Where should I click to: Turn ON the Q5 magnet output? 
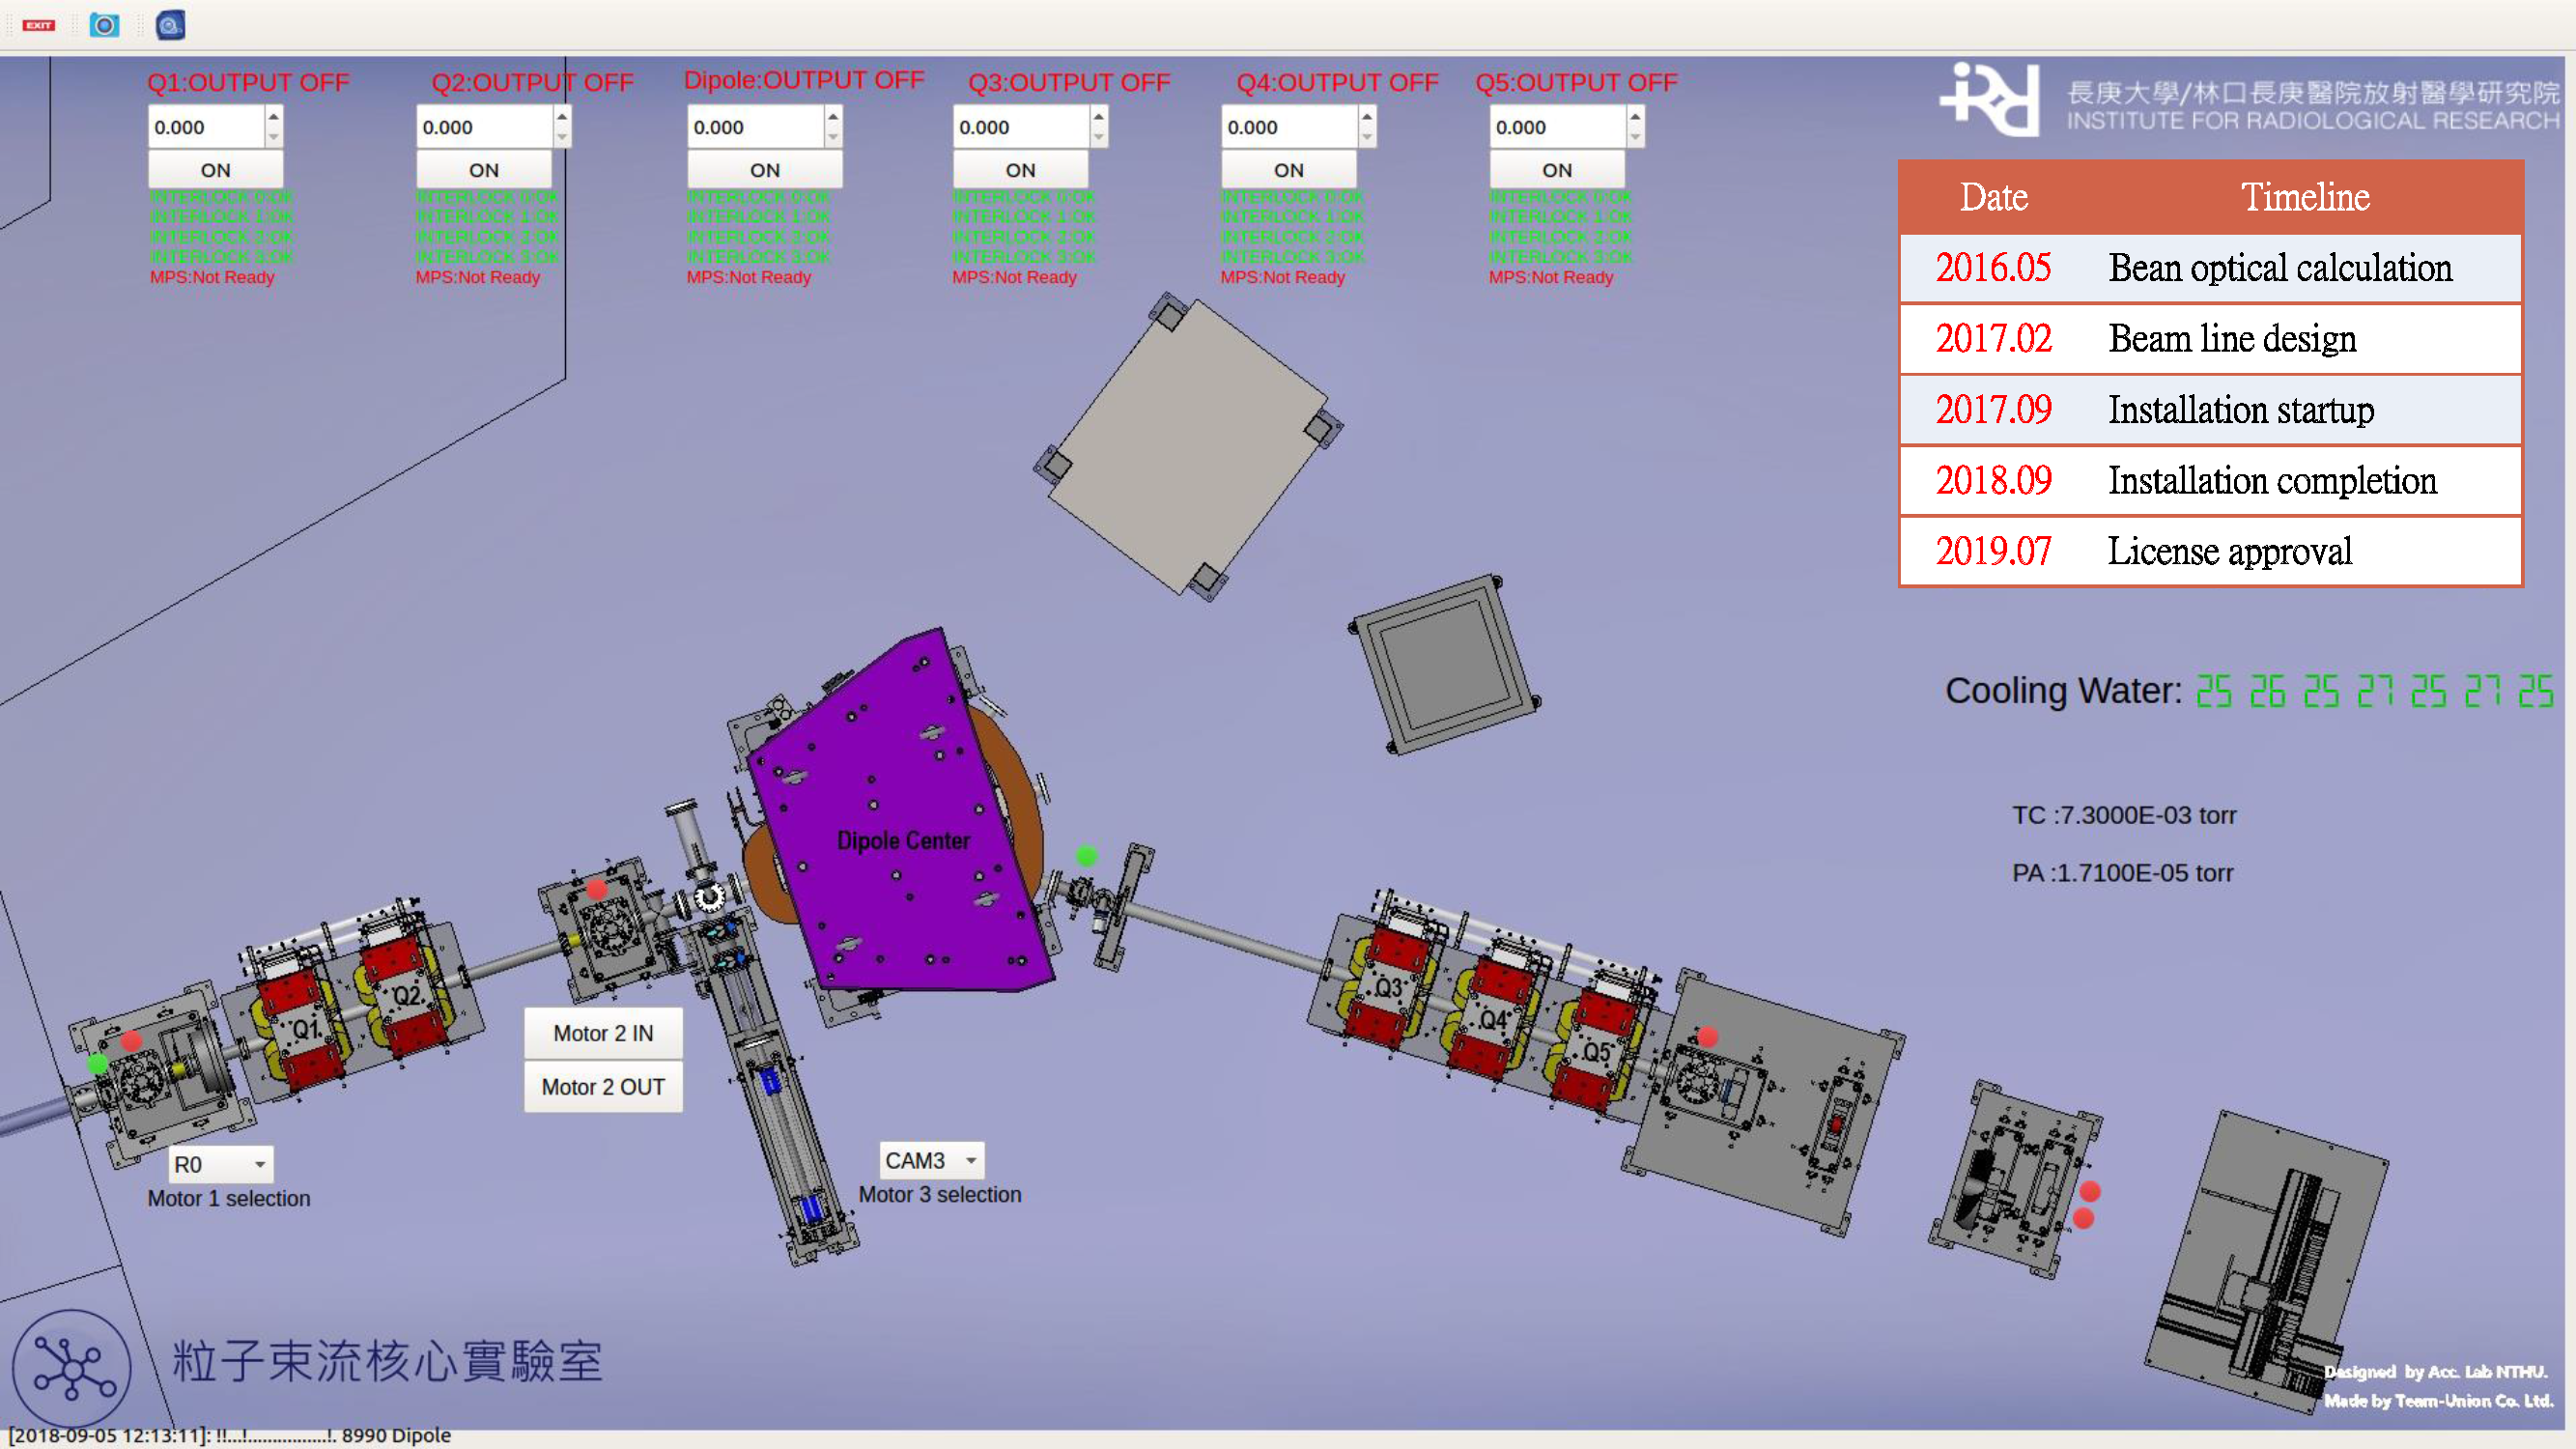point(1556,170)
